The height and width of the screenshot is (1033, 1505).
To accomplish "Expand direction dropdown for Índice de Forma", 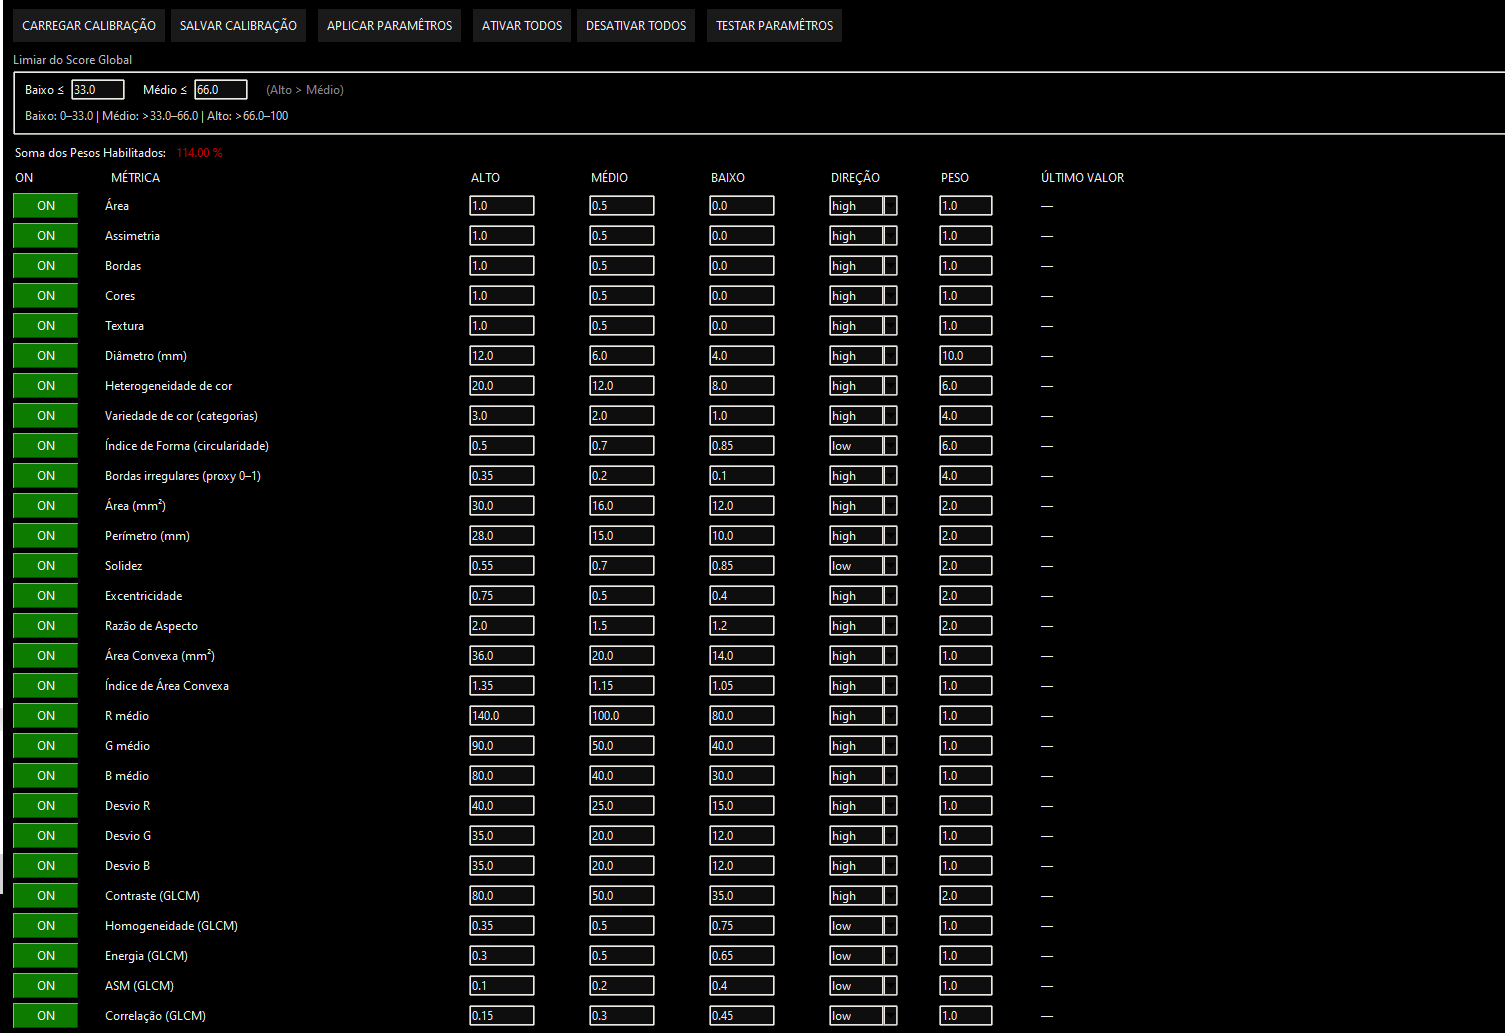I will click(x=863, y=446).
